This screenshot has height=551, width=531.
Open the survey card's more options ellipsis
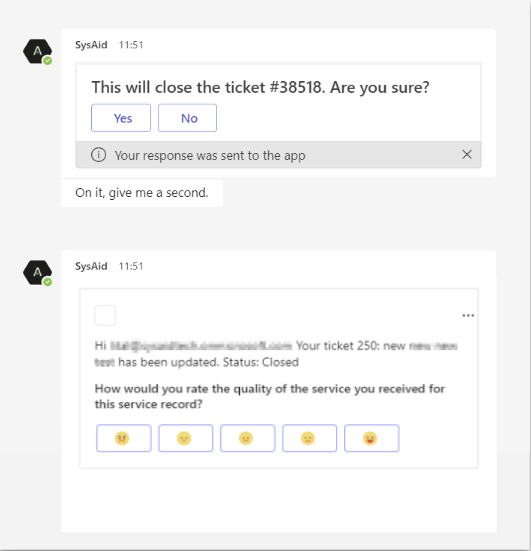[468, 315]
